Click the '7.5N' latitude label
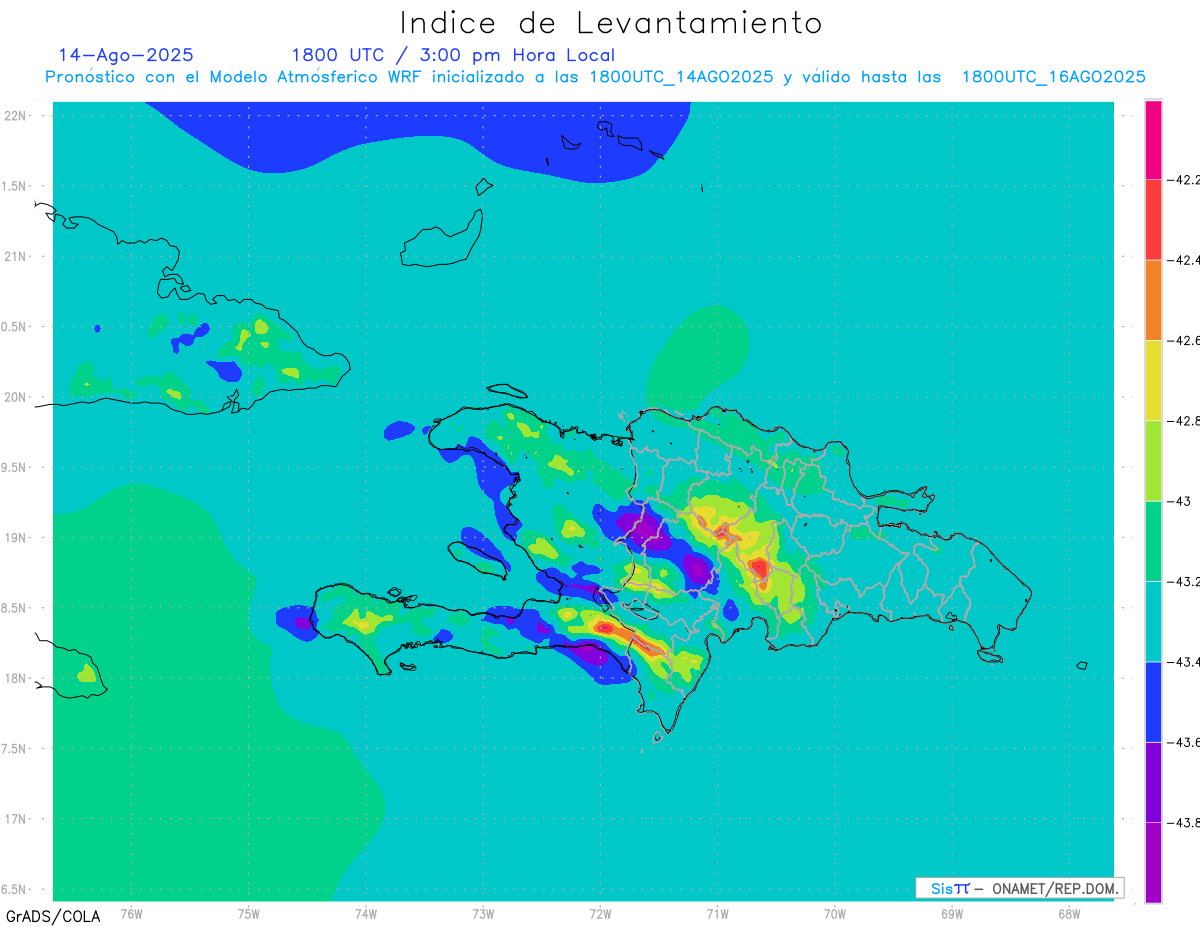This screenshot has height=927, width=1200. coord(15,749)
